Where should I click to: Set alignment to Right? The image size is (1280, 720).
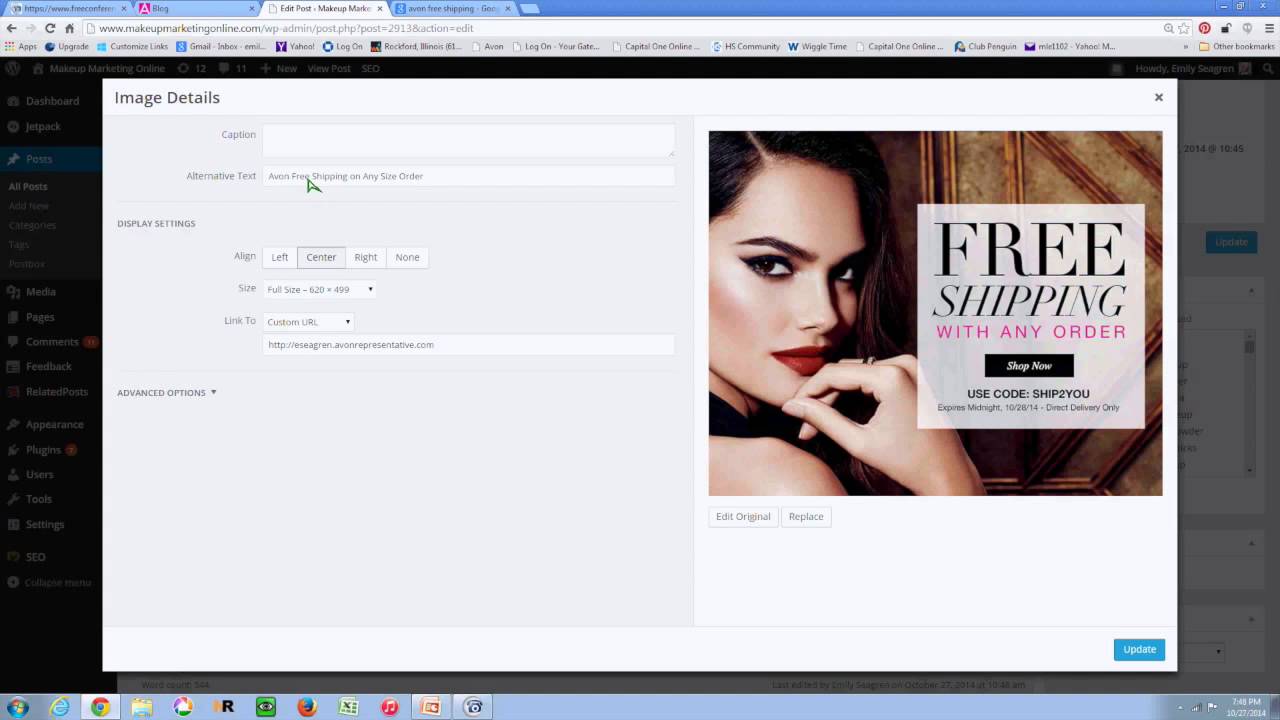[366, 257]
